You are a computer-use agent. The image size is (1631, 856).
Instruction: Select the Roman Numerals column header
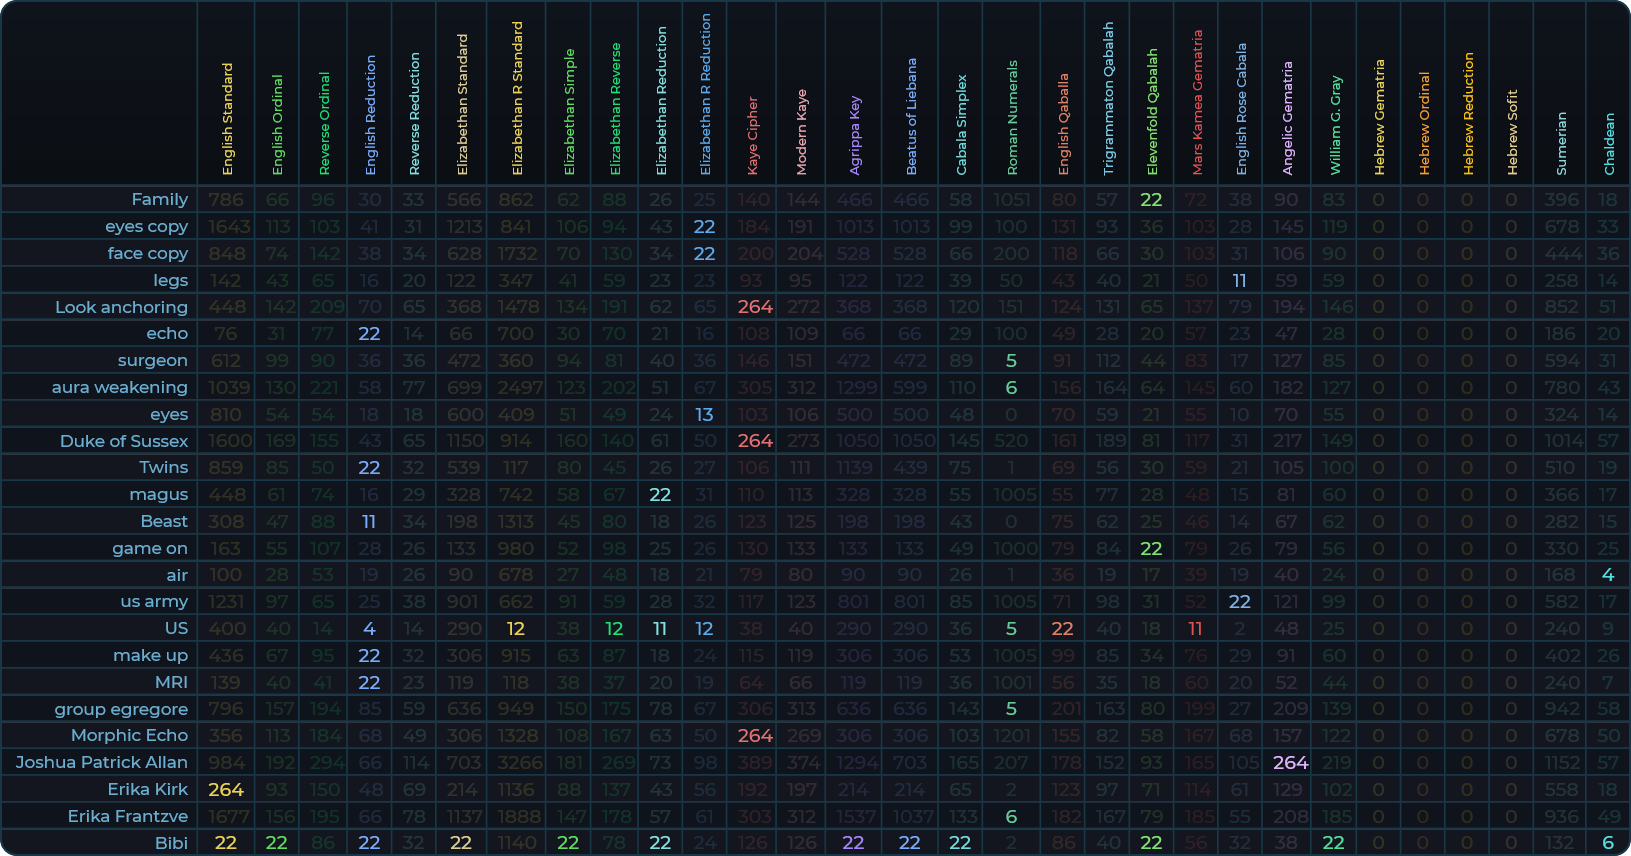coord(1012,118)
